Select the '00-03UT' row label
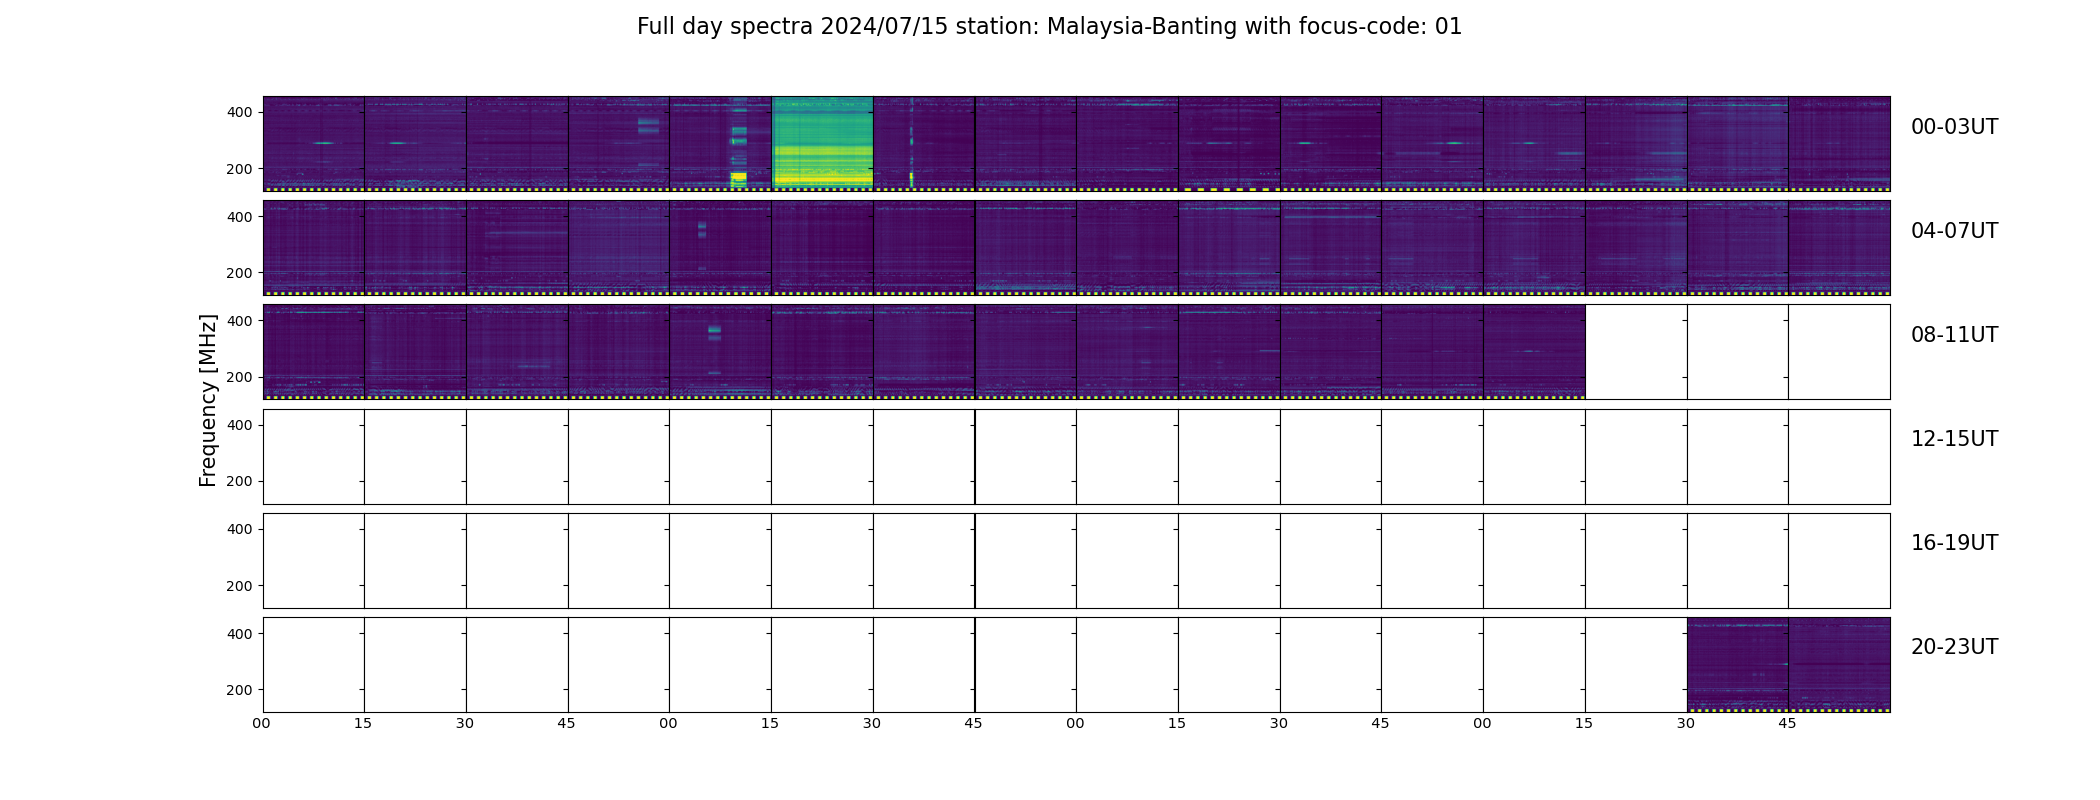 coord(1954,127)
